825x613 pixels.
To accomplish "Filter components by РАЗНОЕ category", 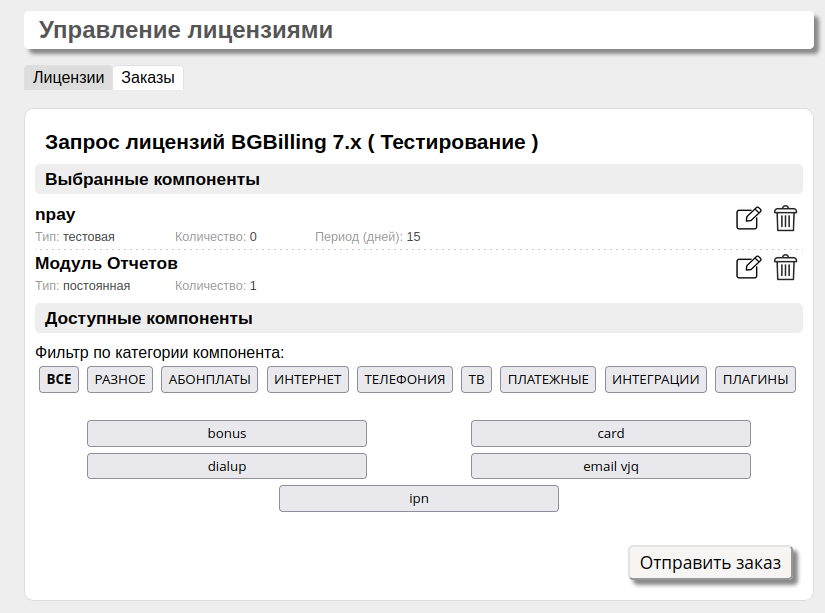I will (x=121, y=380).
